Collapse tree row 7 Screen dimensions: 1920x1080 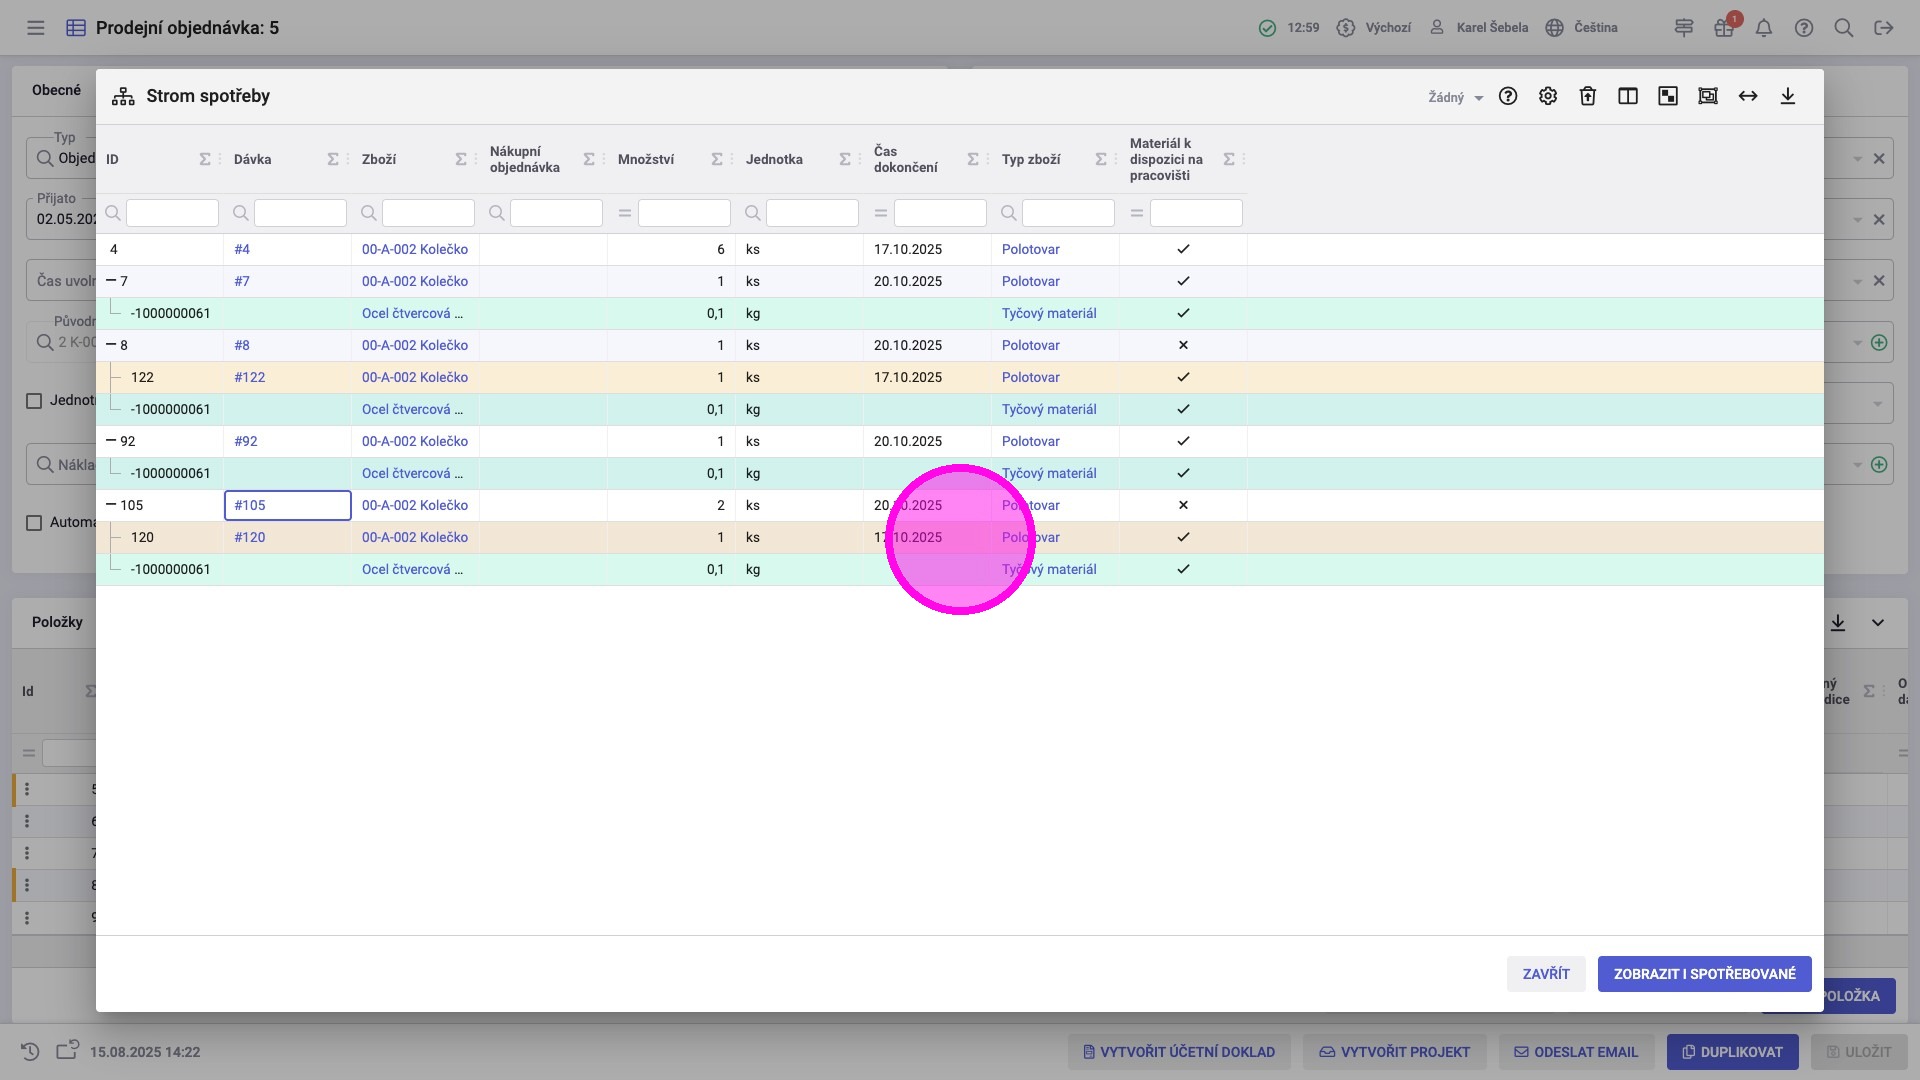tap(111, 281)
